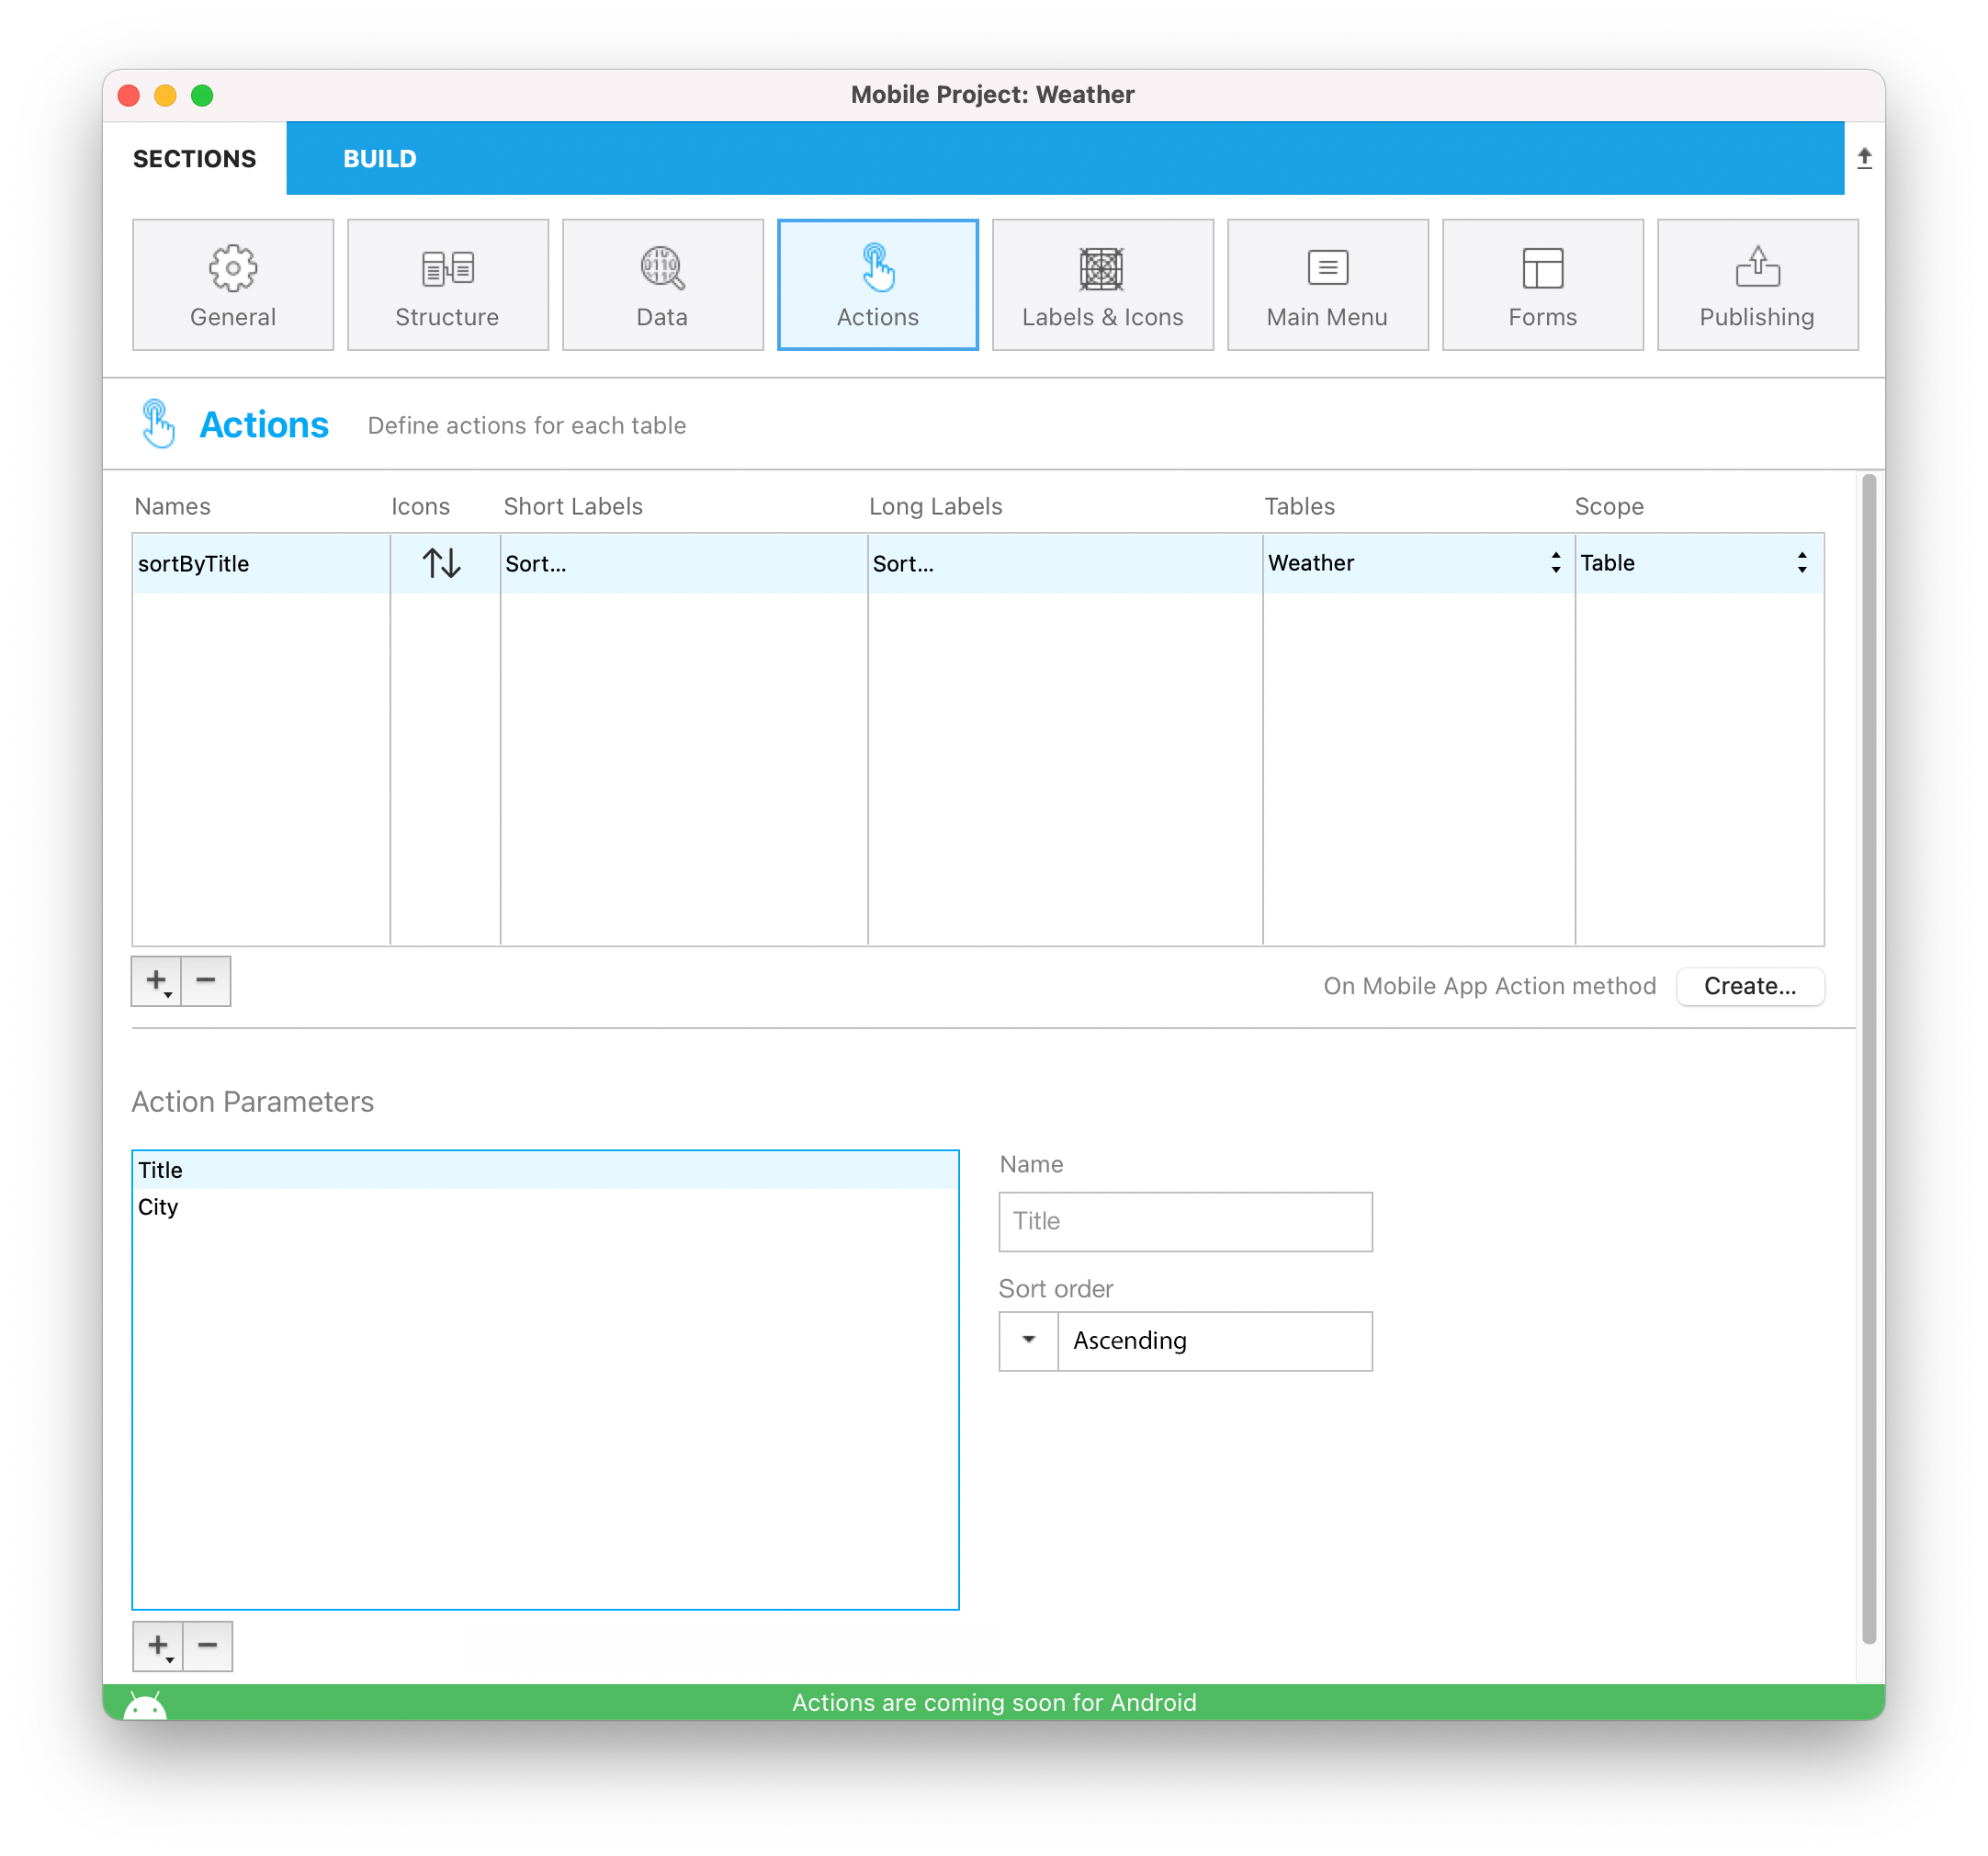Click the add parameter plus button below Action Parameters
1988x1856 pixels.
point(159,1647)
